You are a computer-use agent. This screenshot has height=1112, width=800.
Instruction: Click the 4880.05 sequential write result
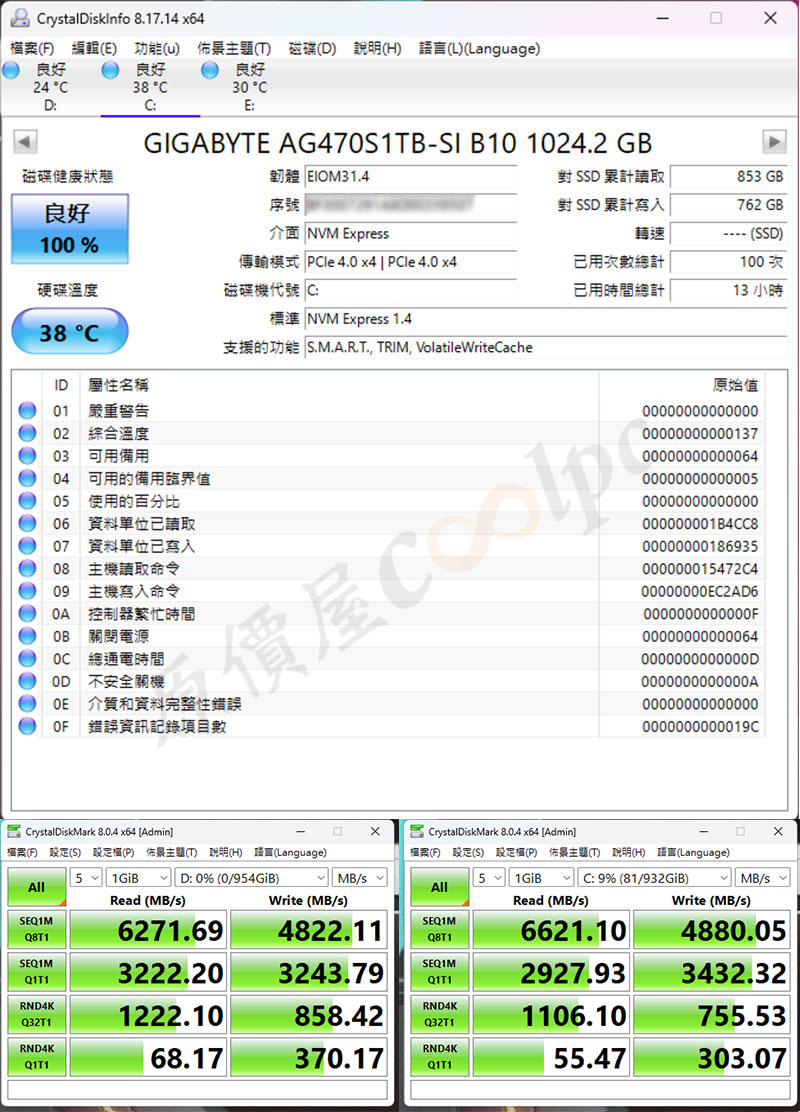point(712,930)
